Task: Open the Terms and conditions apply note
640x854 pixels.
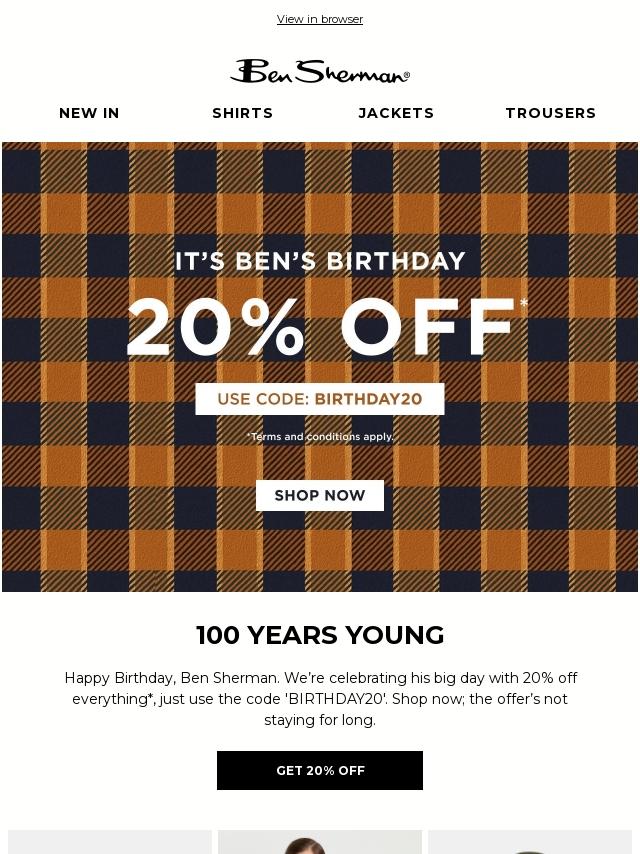Action: tap(320, 437)
